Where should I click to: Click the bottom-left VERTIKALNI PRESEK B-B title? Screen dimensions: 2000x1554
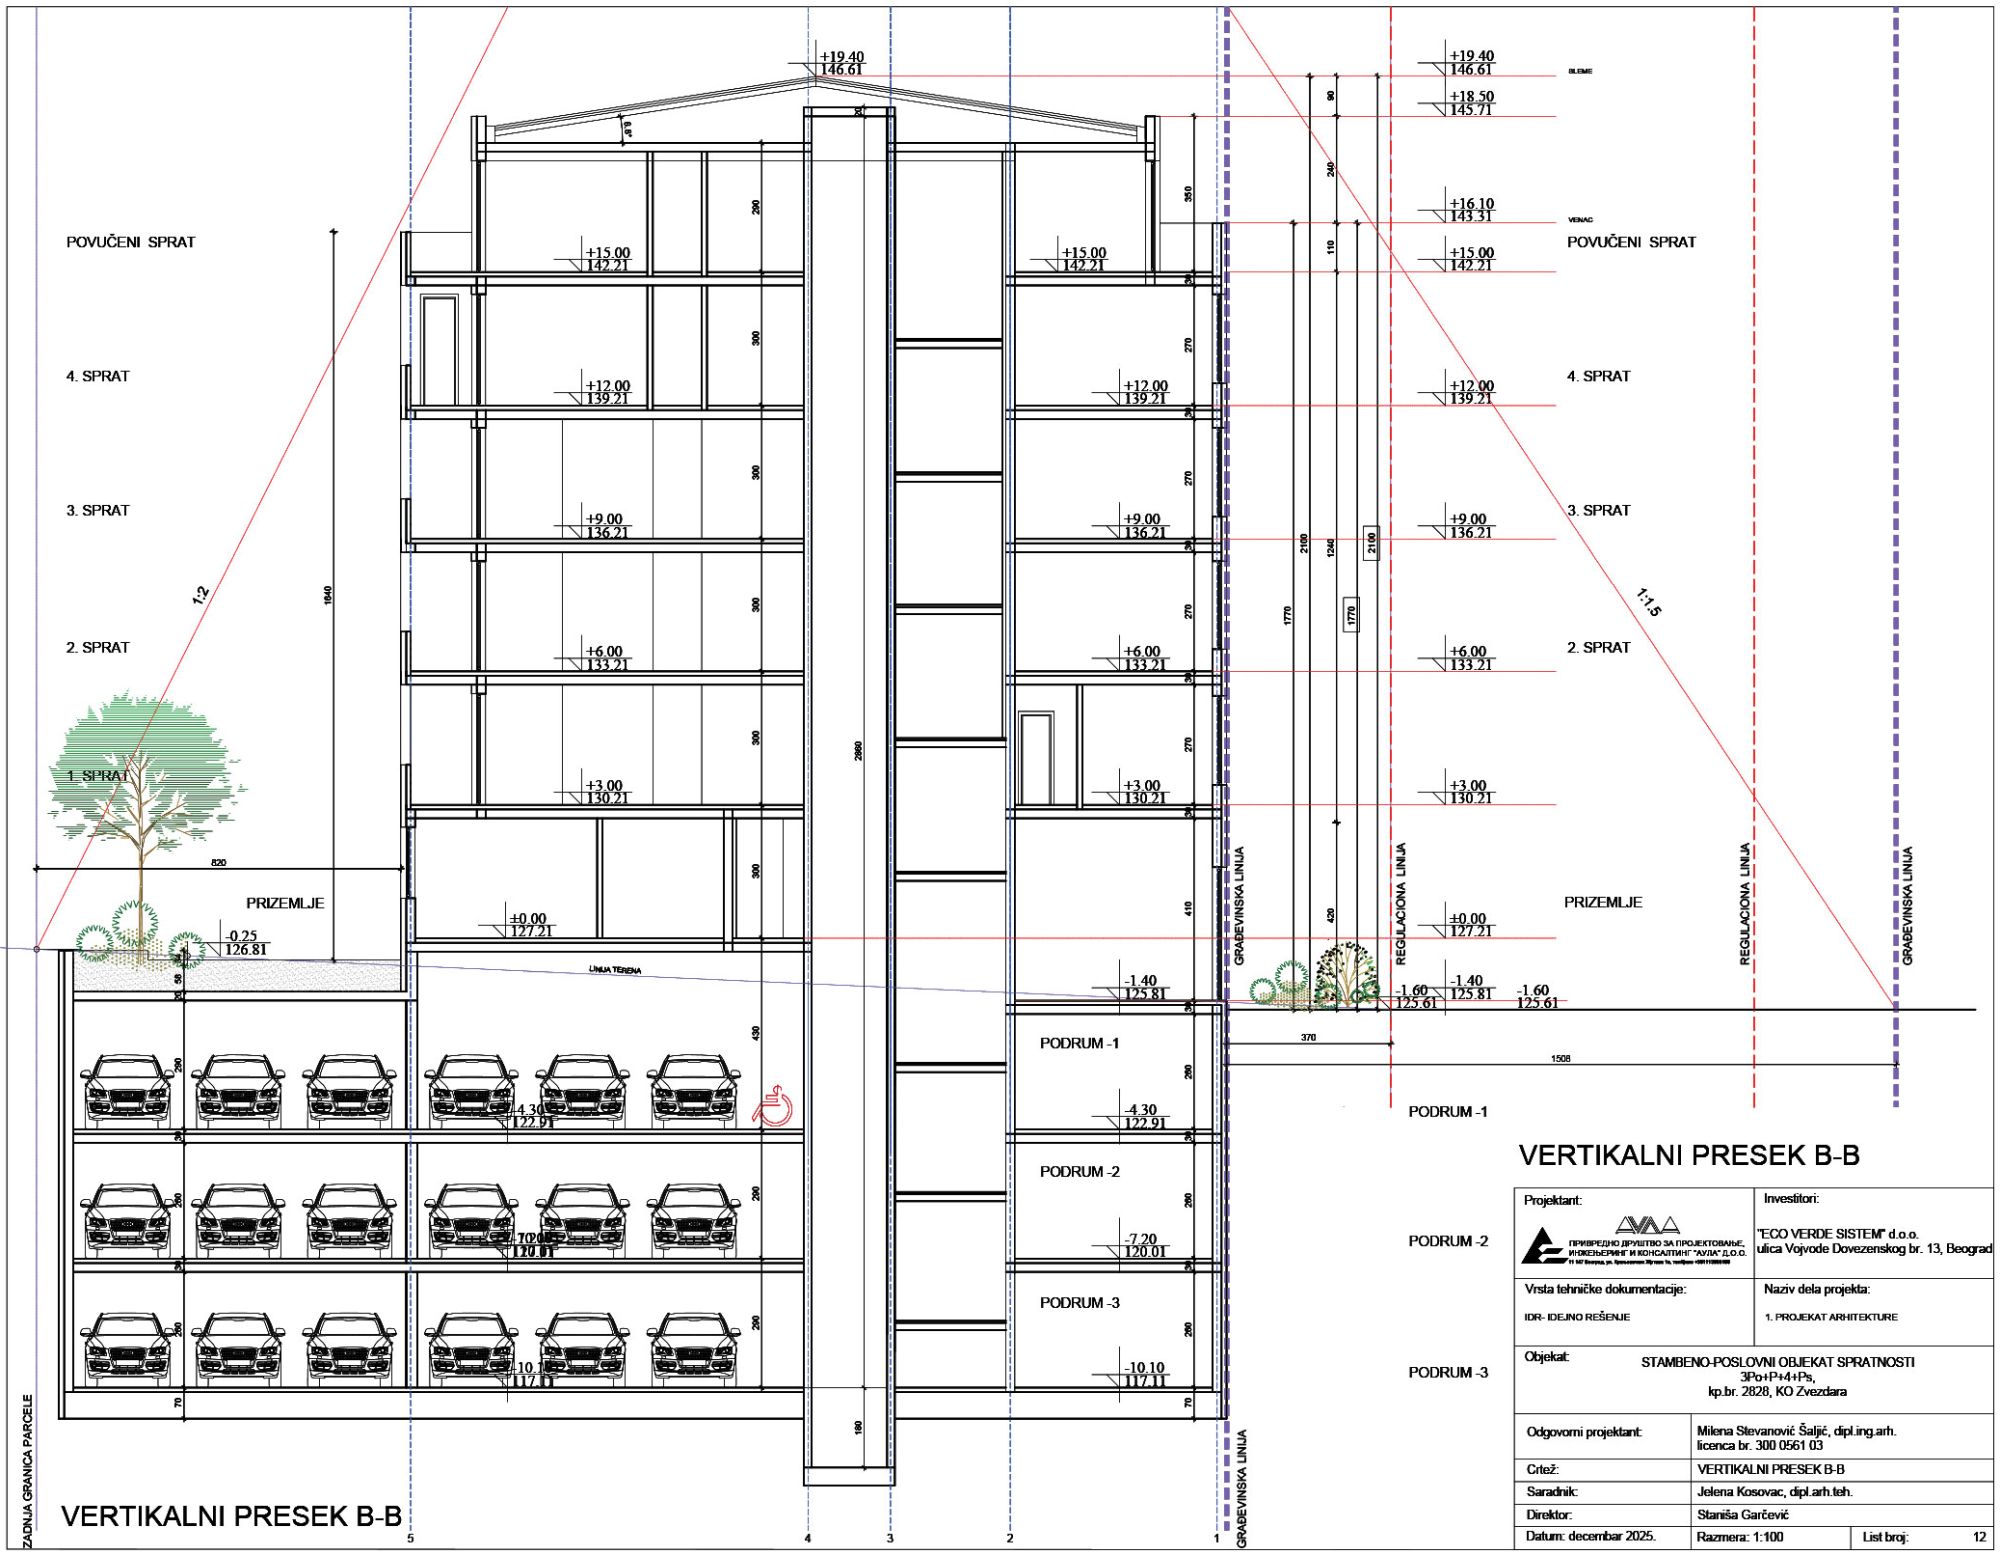(231, 1515)
